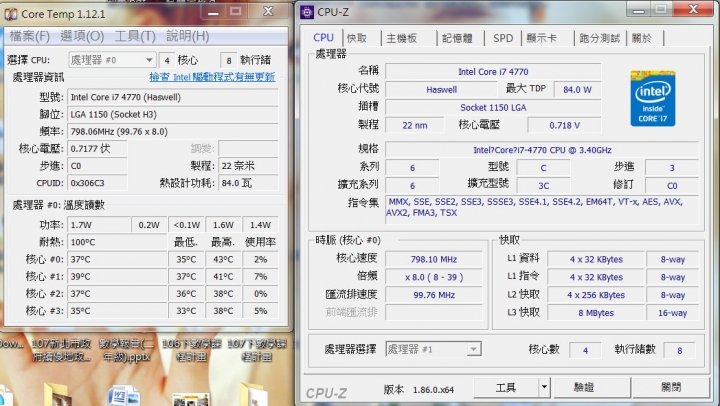Click the 指令集 instruction list box
The image size is (720, 406).
pos(542,209)
